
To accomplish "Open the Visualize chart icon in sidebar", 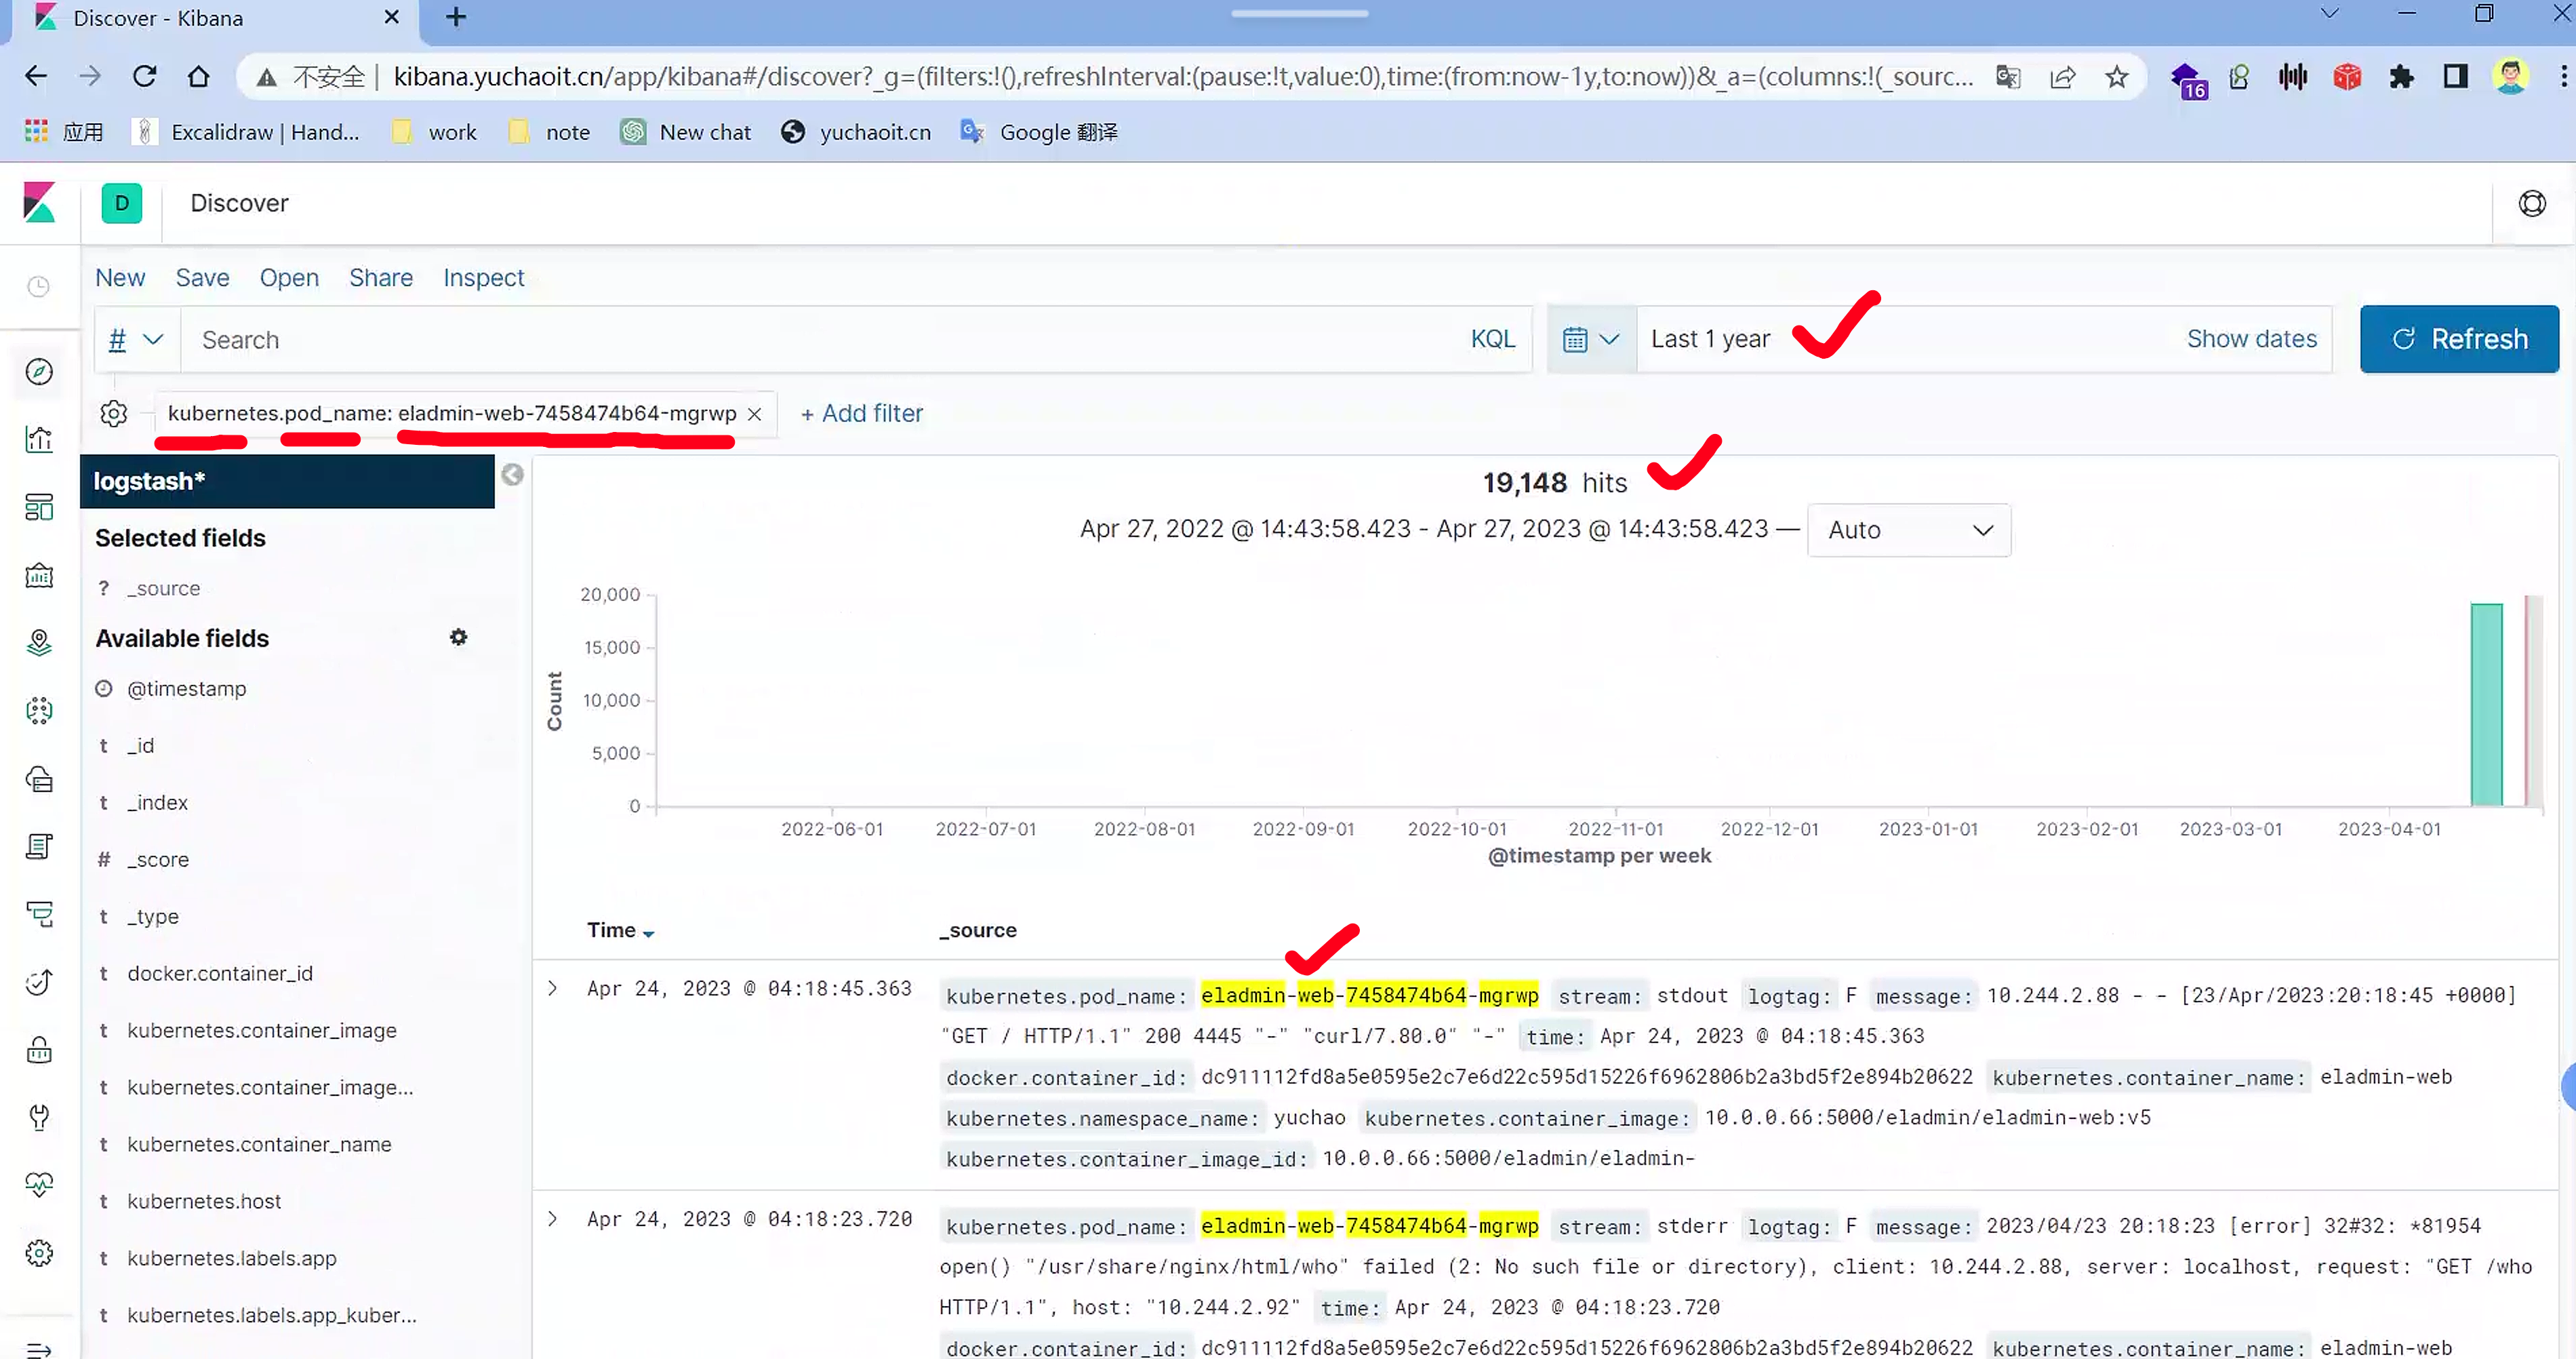I will [x=39, y=440].
